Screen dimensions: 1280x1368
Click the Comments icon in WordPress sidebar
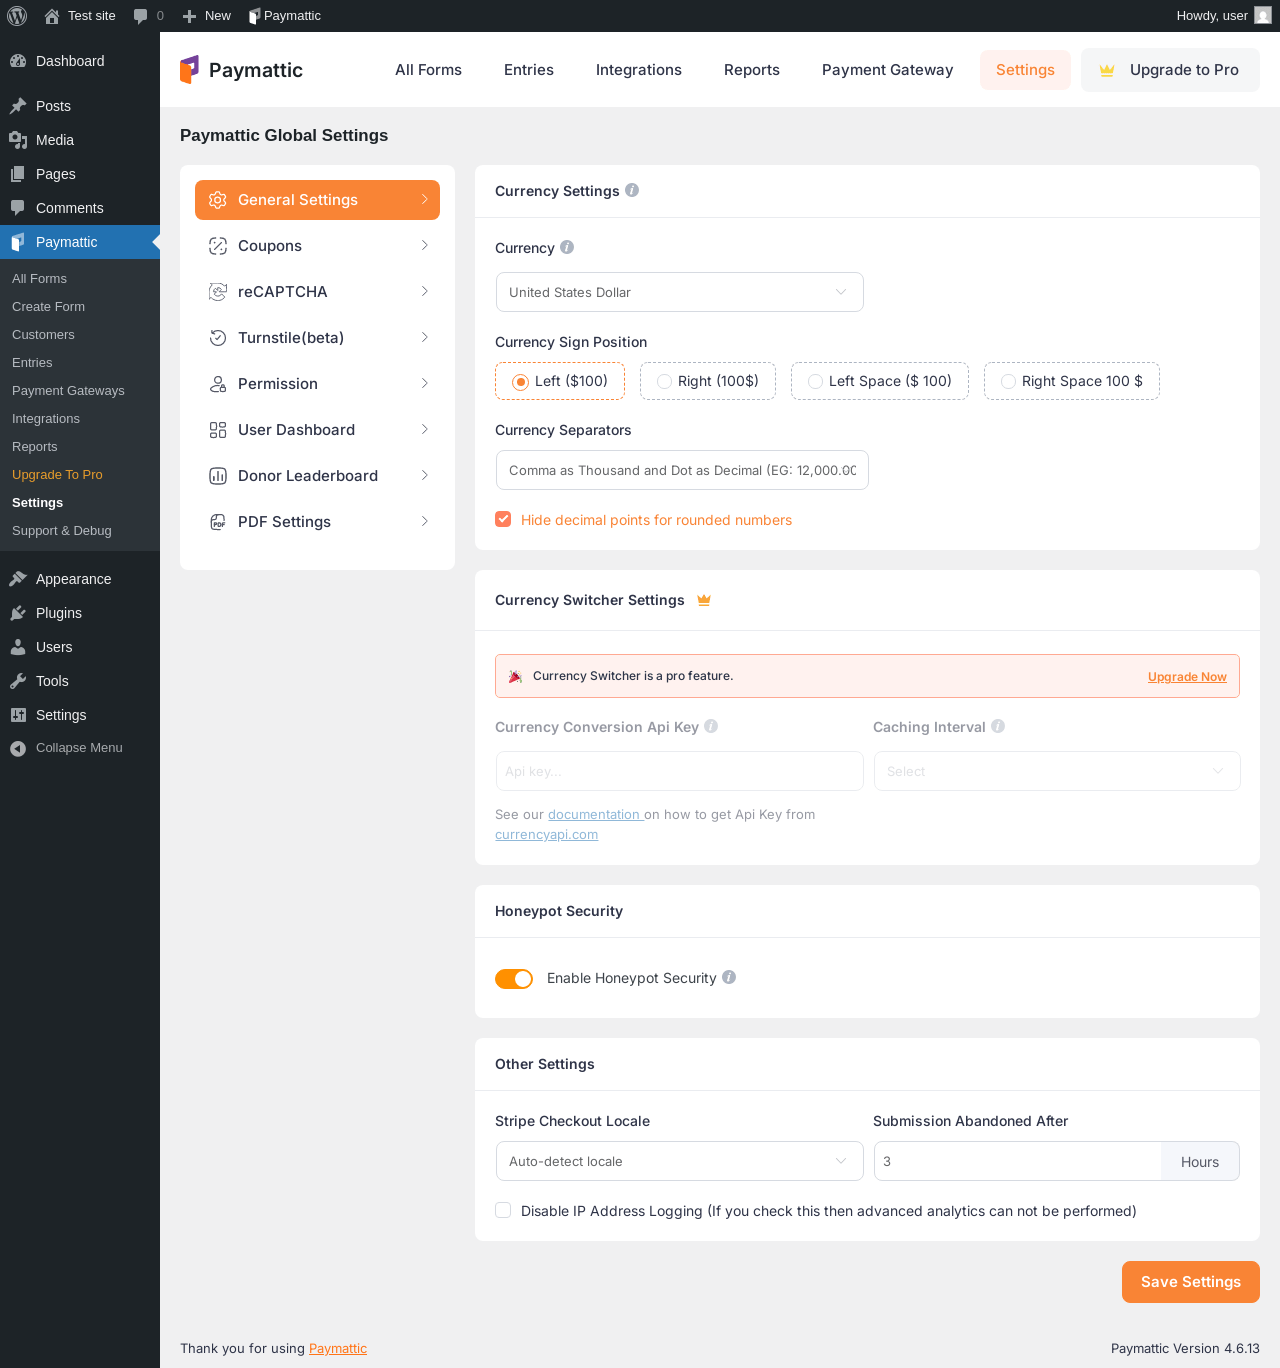pyautogui.click(x=18, y=208)
